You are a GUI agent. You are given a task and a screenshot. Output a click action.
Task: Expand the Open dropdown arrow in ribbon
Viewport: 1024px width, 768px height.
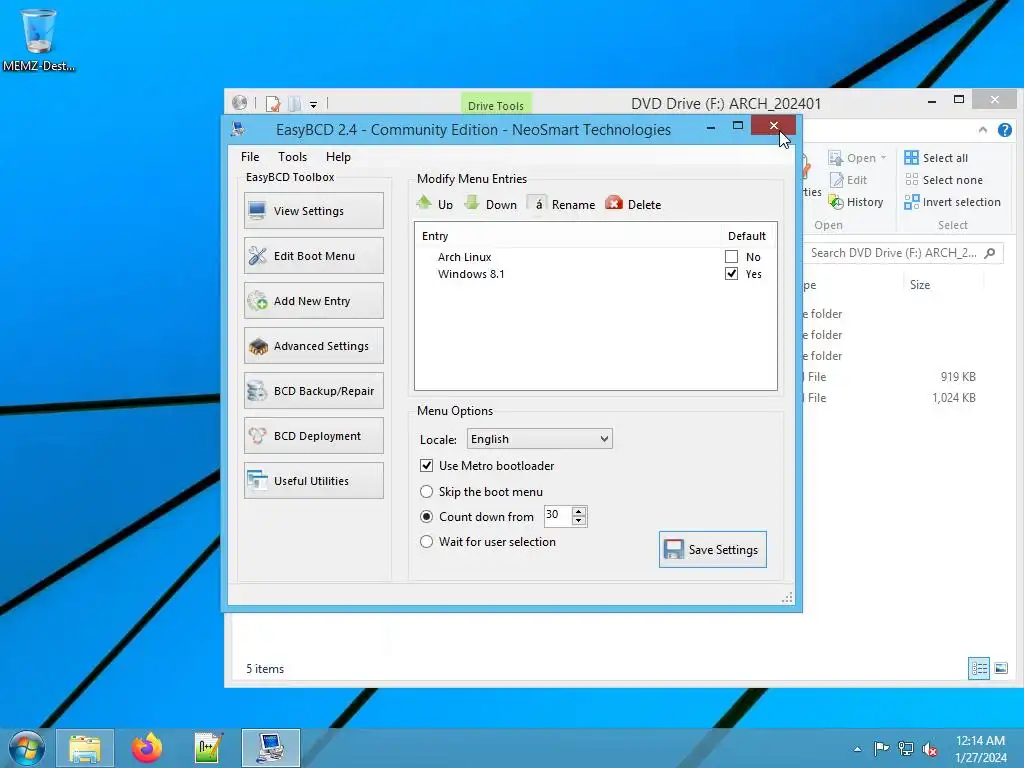[884, 157]
